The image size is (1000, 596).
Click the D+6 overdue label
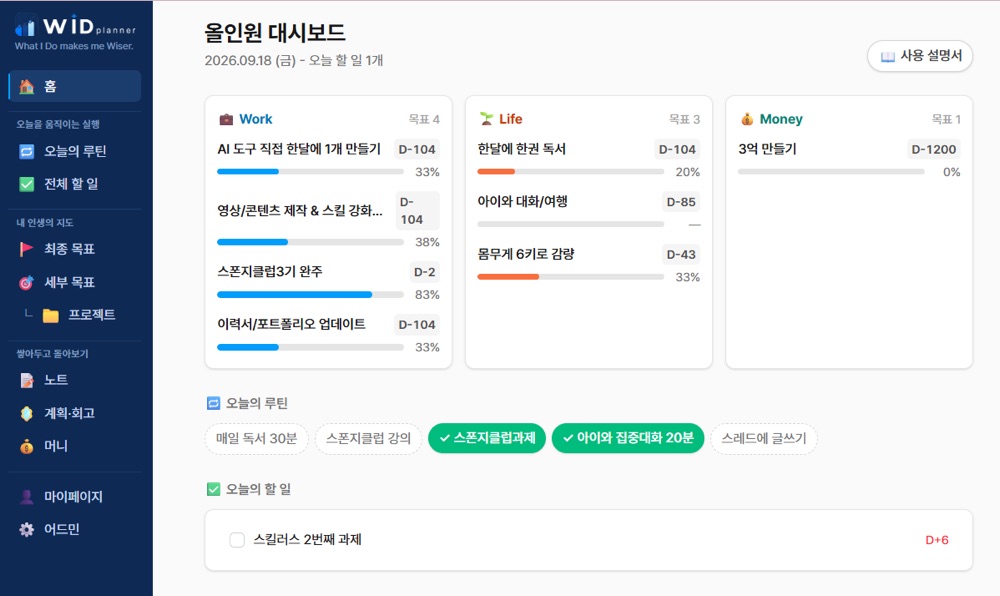pos(937,540)
